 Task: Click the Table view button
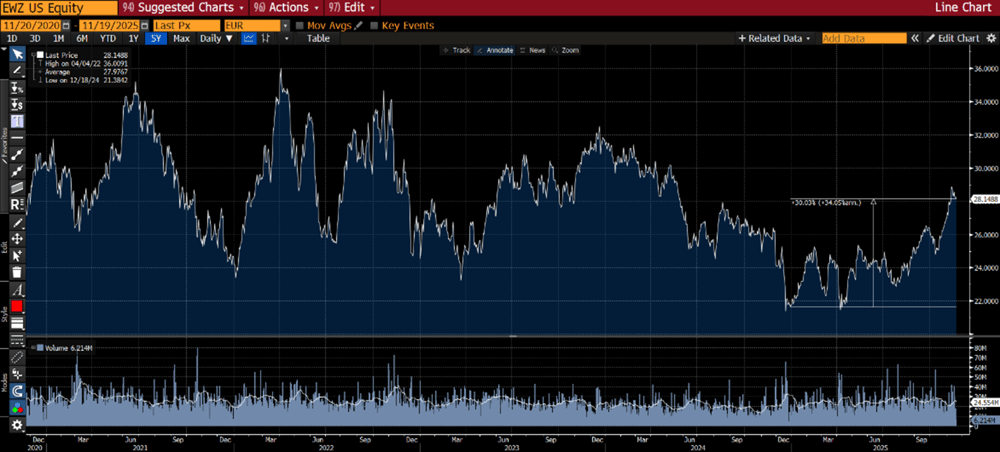tap(317, 38)
